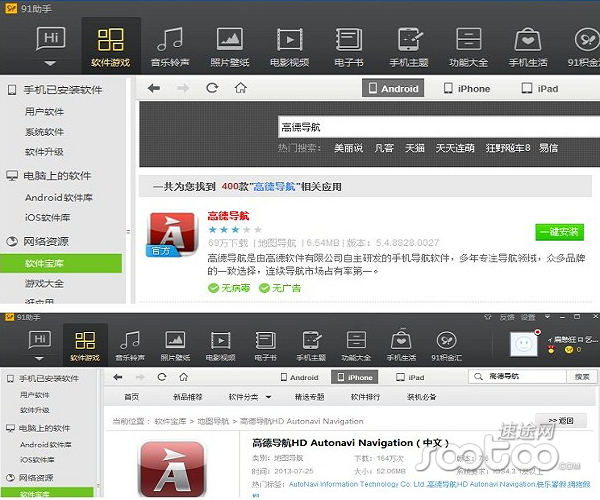This screenshot has width=600, height=500.
Task: Open 手机生活 shopping bag icon in top window
Action: coord(528,47)
